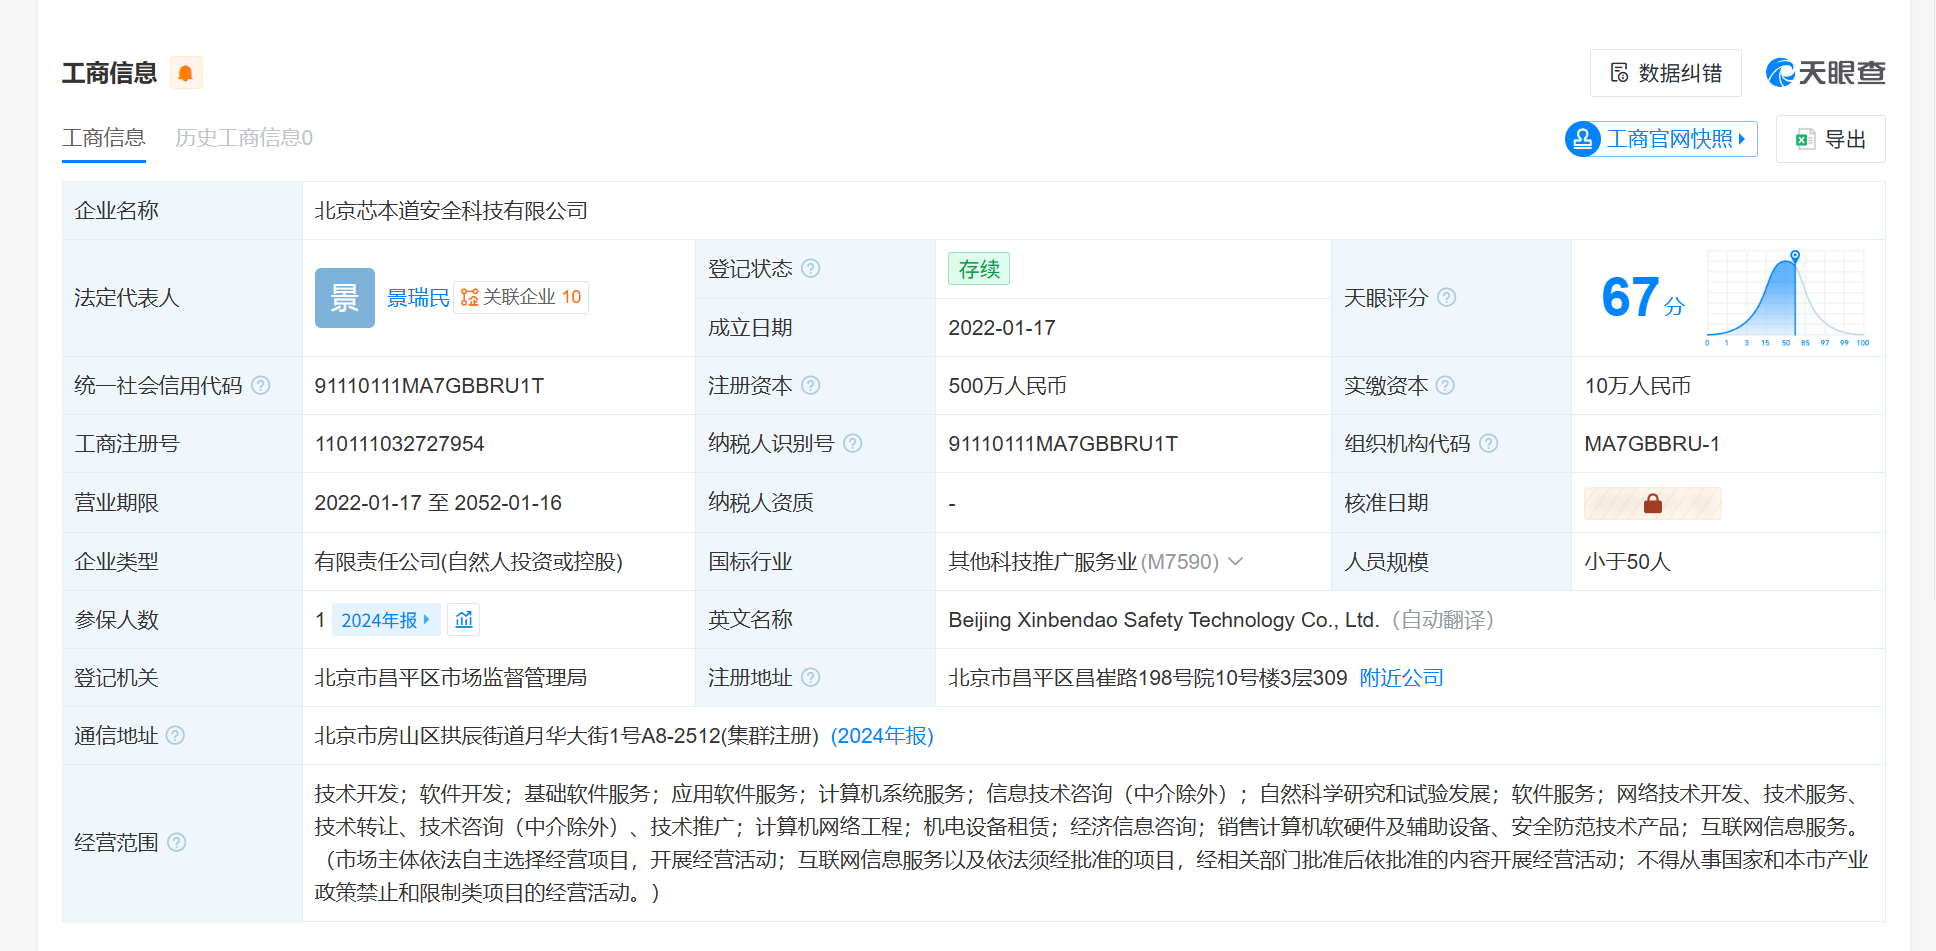
Task: Click the help icon beside 纳税人识别号
Action: [x=852, y=443]
